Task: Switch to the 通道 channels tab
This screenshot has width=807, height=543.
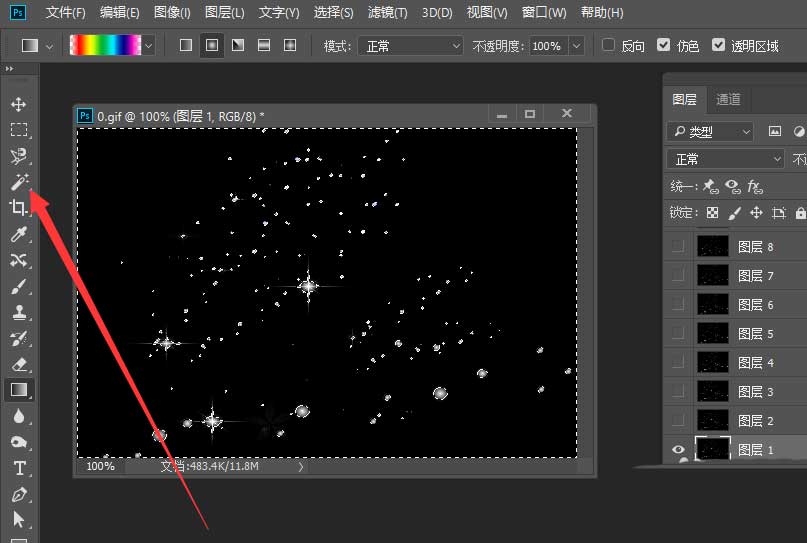Action: 728,99
